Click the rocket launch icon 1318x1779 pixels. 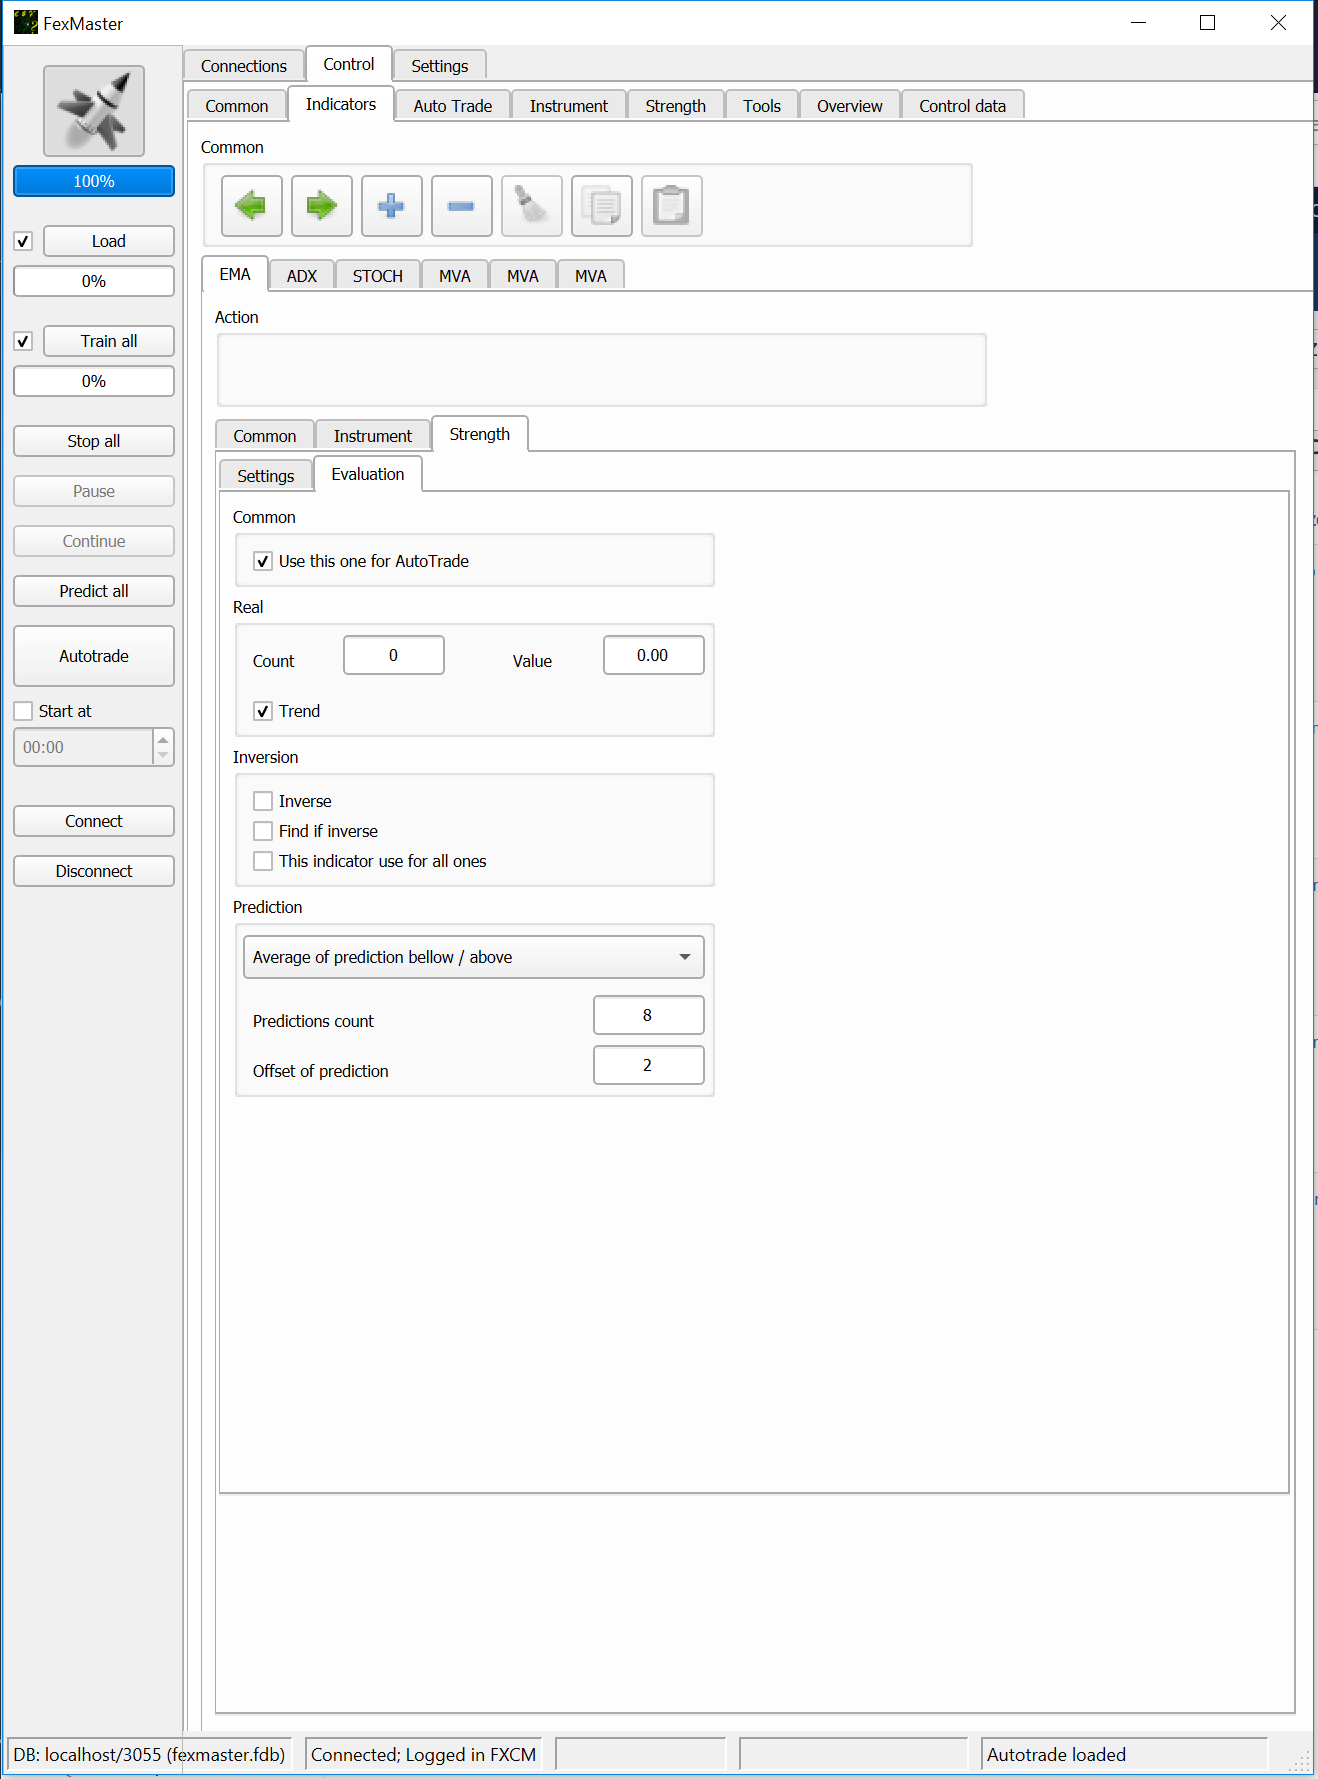(94, 111)
